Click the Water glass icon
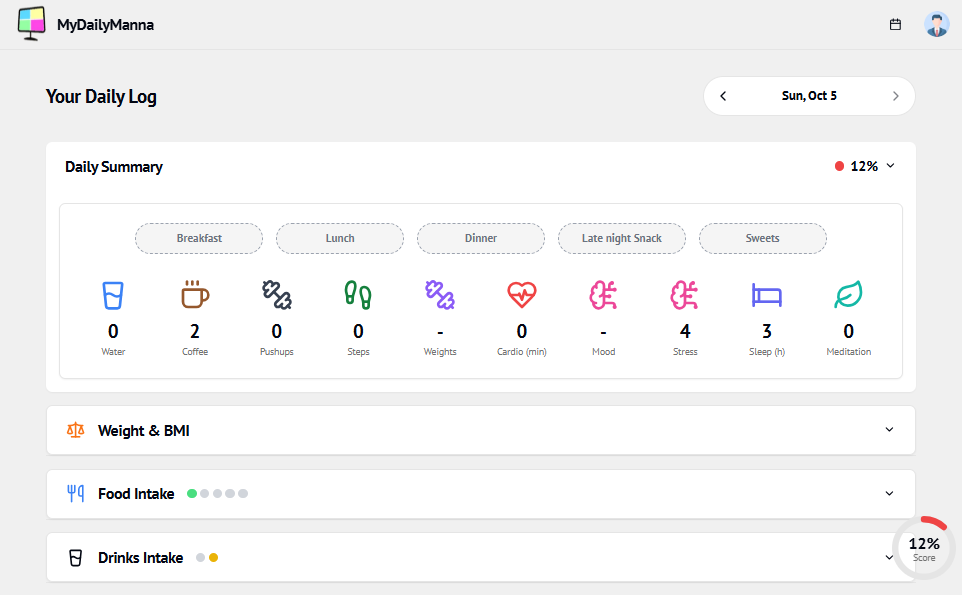The image size is (962, 595). [x=113, y=295]
